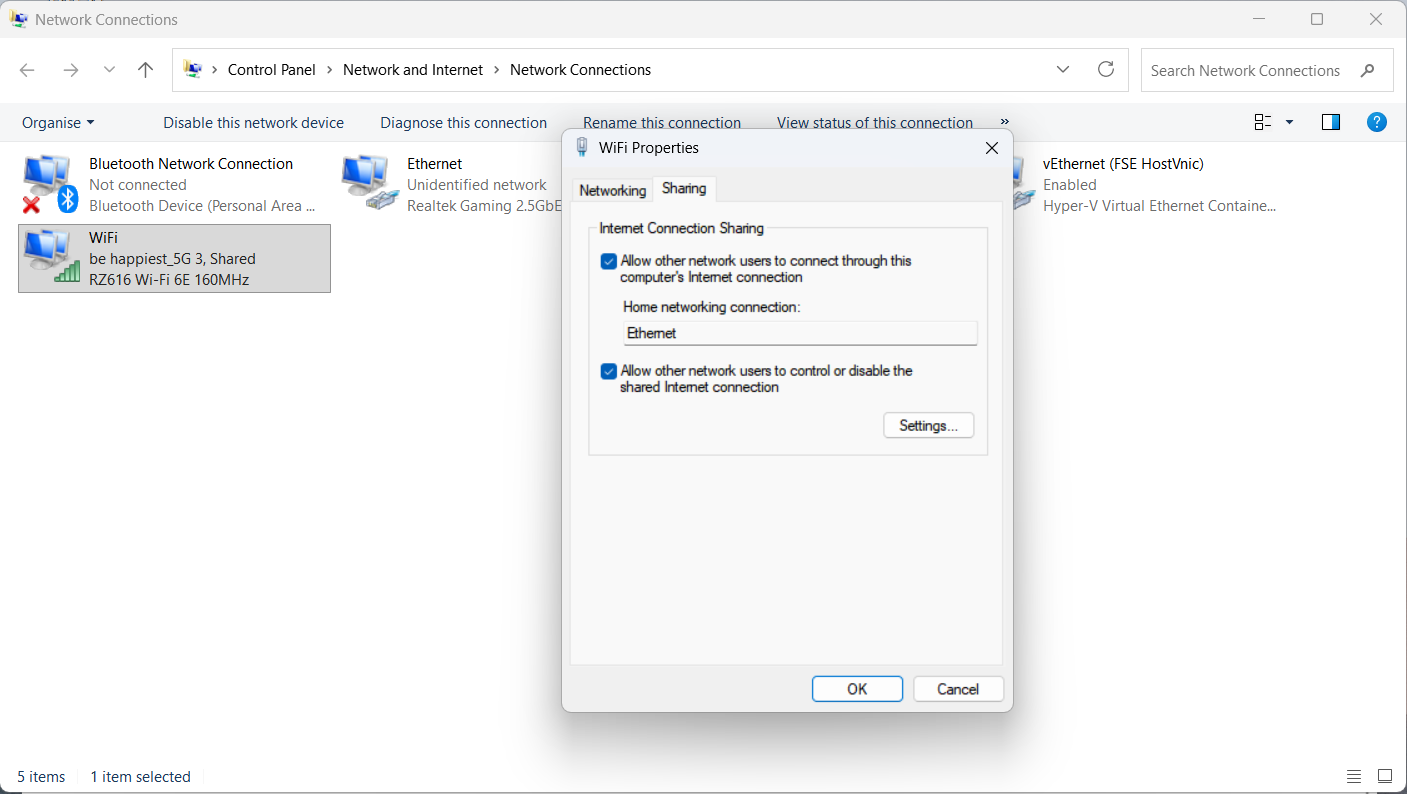Switch to large thumbnails view in status bar
The height and width of the screenshot is (794, 1407).
(1385, 776)
